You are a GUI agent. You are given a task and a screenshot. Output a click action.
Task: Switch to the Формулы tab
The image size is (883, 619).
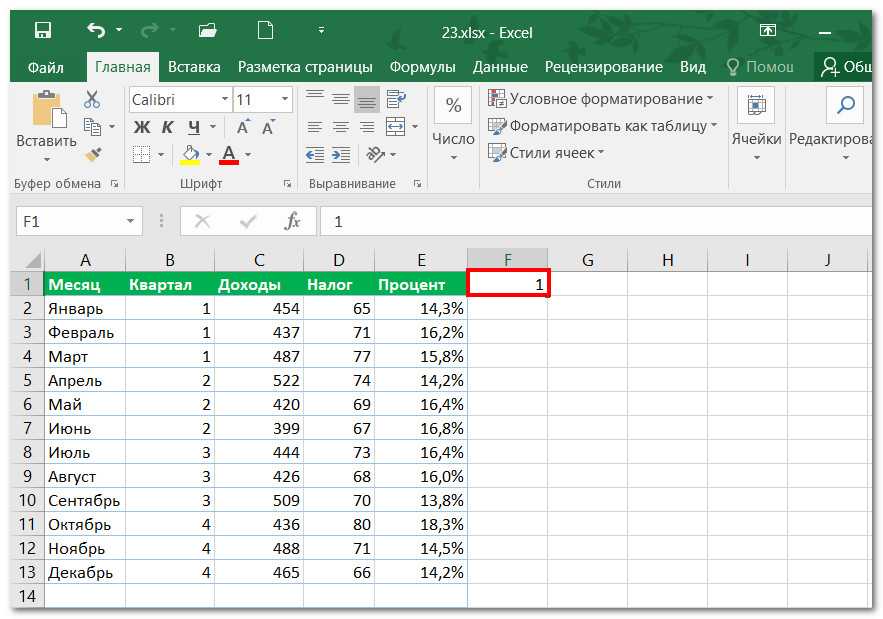(422, 67)
